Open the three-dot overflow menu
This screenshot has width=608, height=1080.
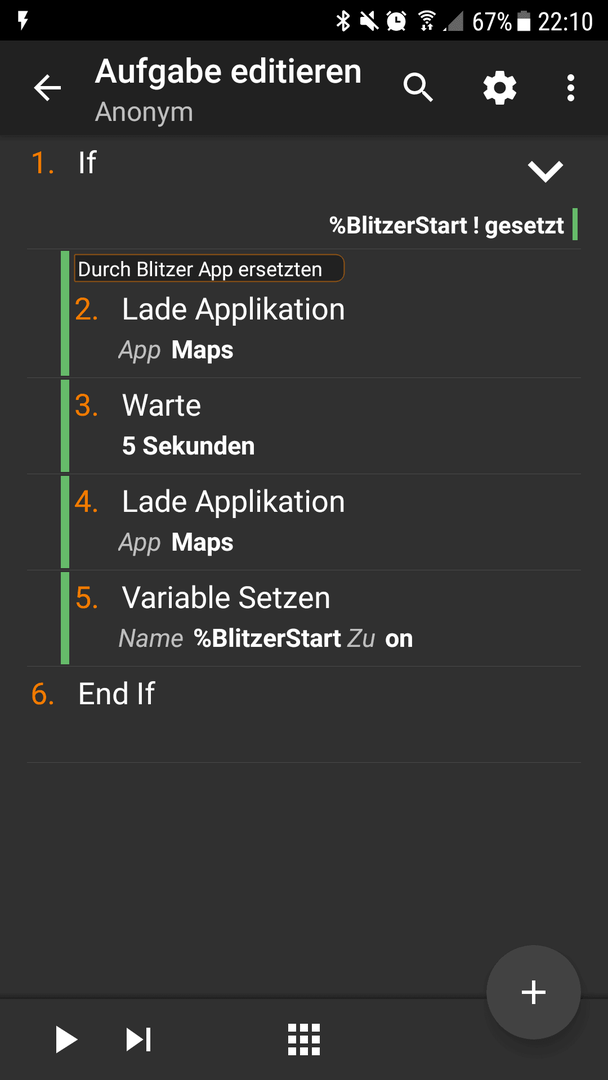[x=570, y=88]
